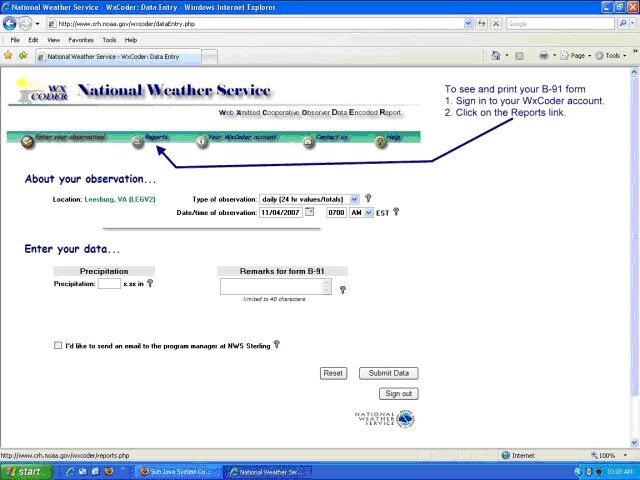Screen dimensions: 640x480
Task: Click the Reports printer icon
Action: pos(138,142)
